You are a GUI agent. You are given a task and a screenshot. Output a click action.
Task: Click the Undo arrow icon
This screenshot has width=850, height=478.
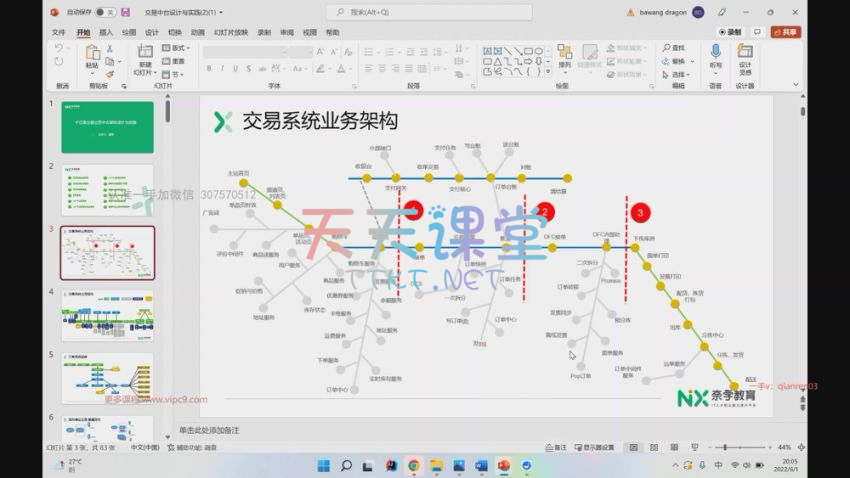coord(59,48)
